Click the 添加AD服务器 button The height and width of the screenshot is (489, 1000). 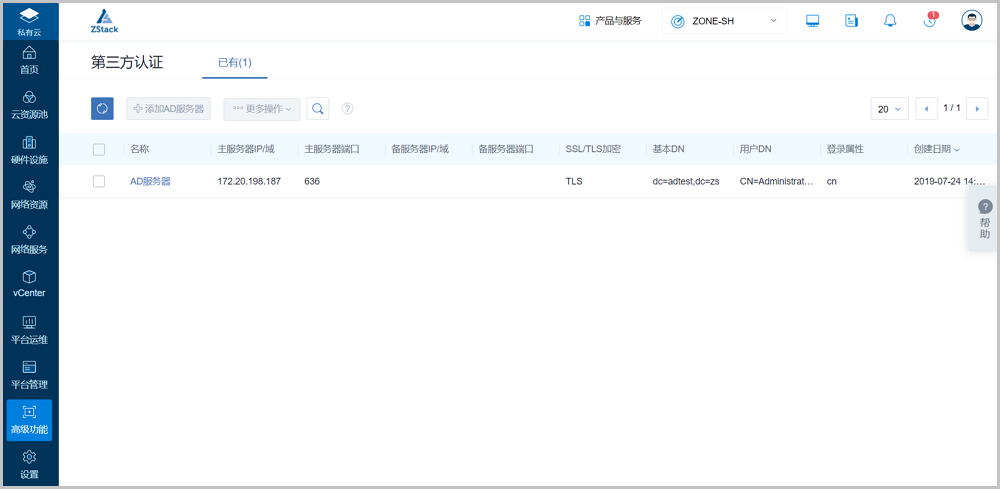(168, 108)
